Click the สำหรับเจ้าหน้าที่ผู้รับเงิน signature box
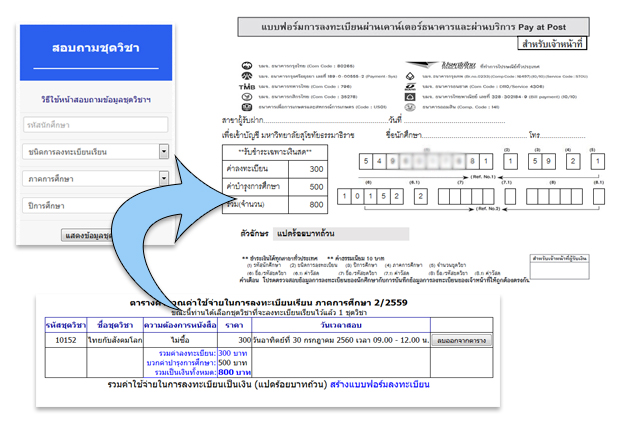This screenshot has width=620, height=440. (x=559, y=266)
